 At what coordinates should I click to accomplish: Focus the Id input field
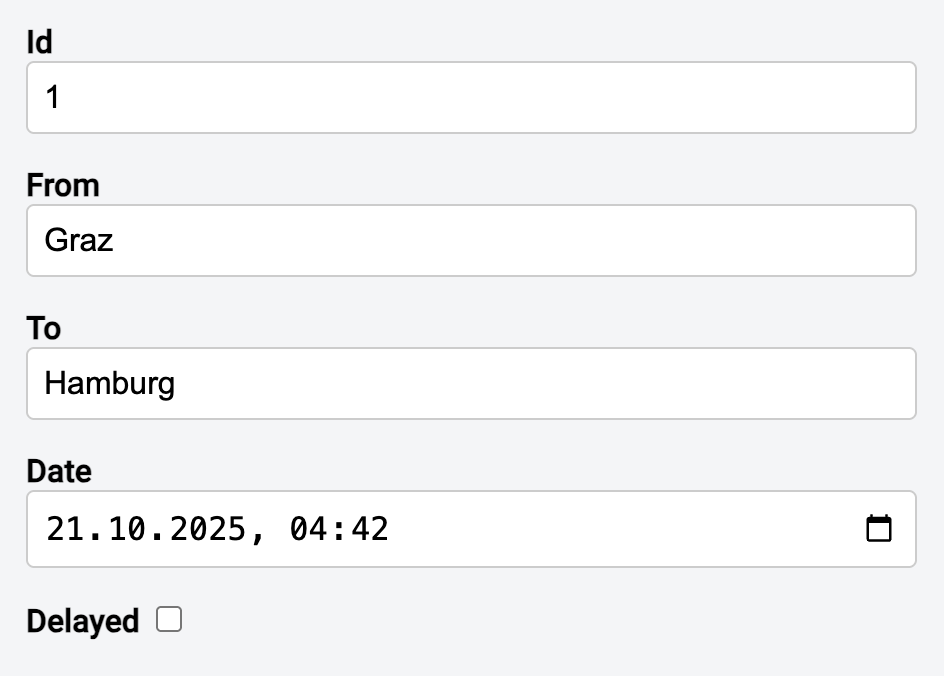pyautogui.click(x=471, y=98)
